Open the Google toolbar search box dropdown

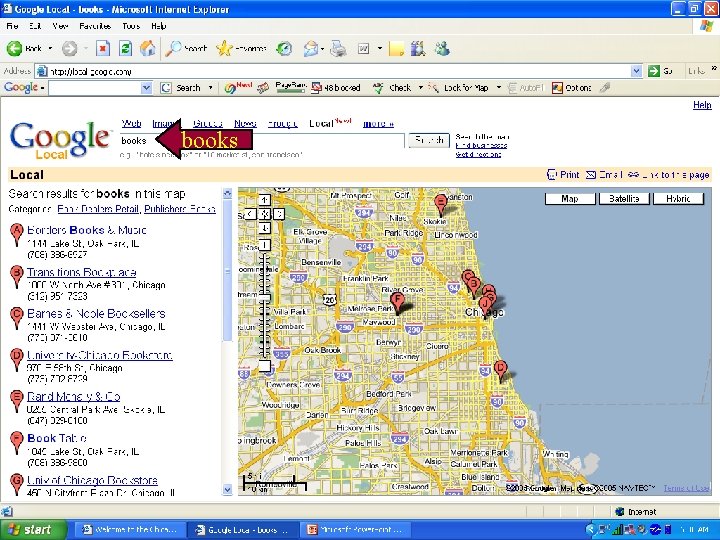[x=146, y=88]
